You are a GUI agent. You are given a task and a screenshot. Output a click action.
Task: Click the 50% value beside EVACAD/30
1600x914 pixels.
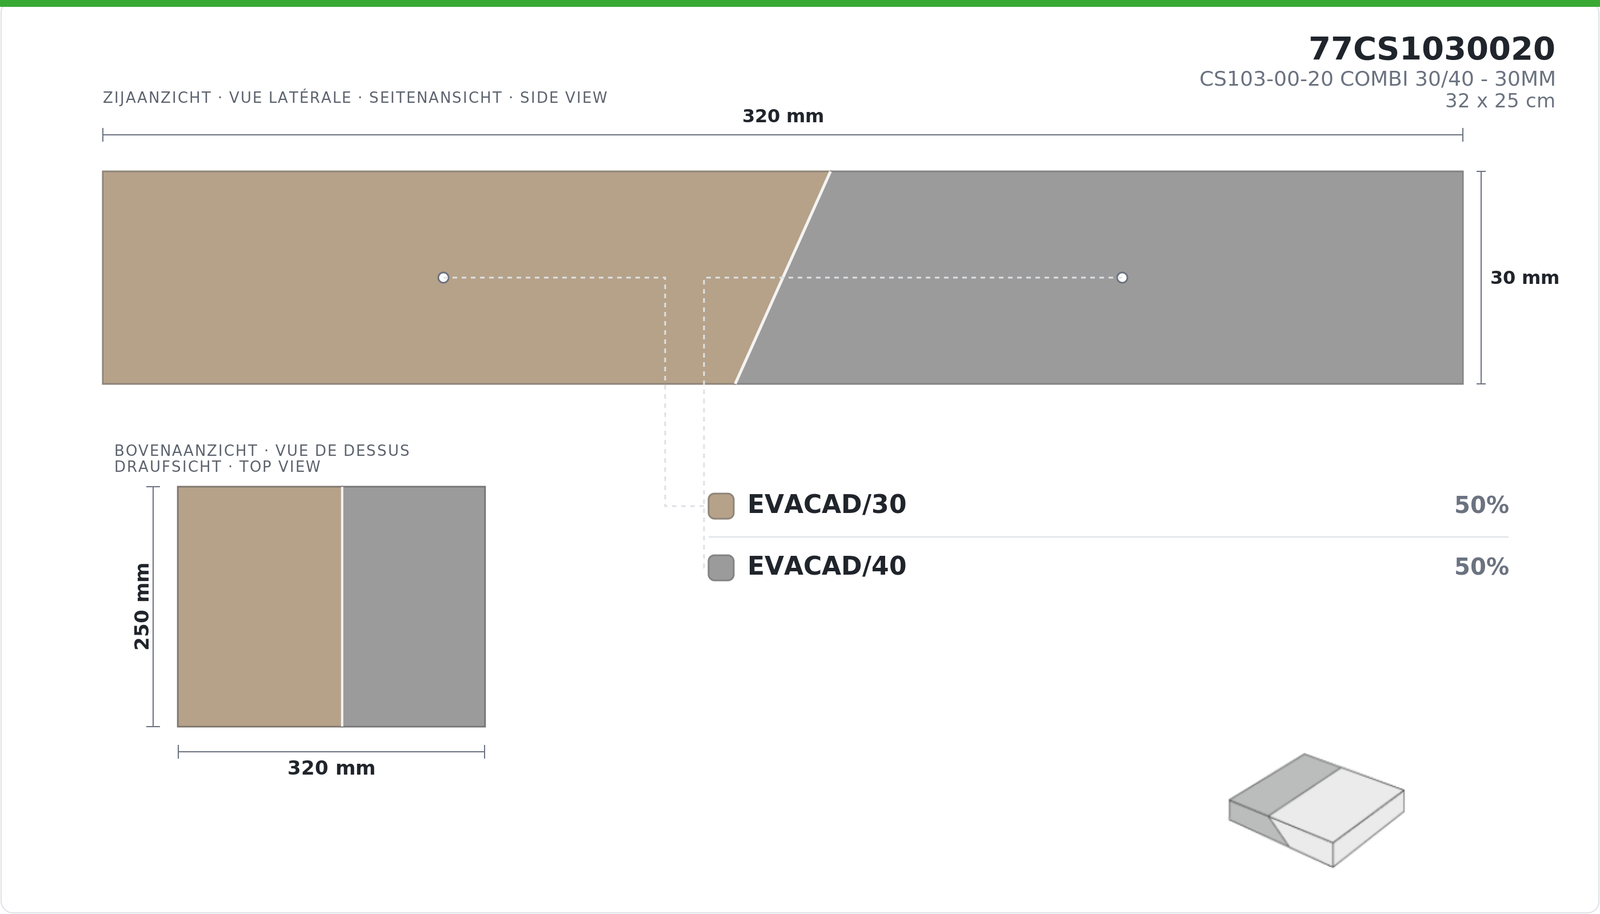pyautogui.click(x=1481, y=506)
